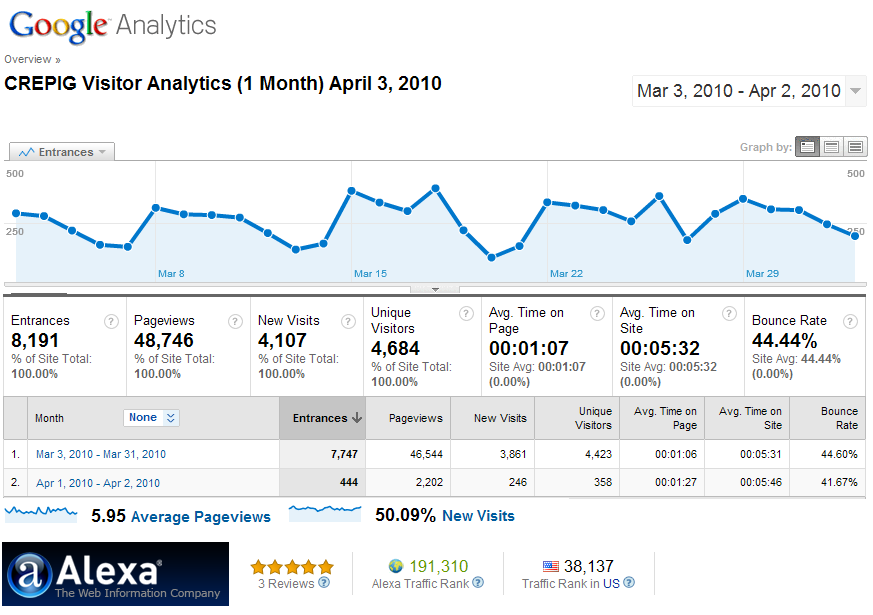
Task: Click the Mar 22 graph axis marker
Action: (x=566, y=273)
